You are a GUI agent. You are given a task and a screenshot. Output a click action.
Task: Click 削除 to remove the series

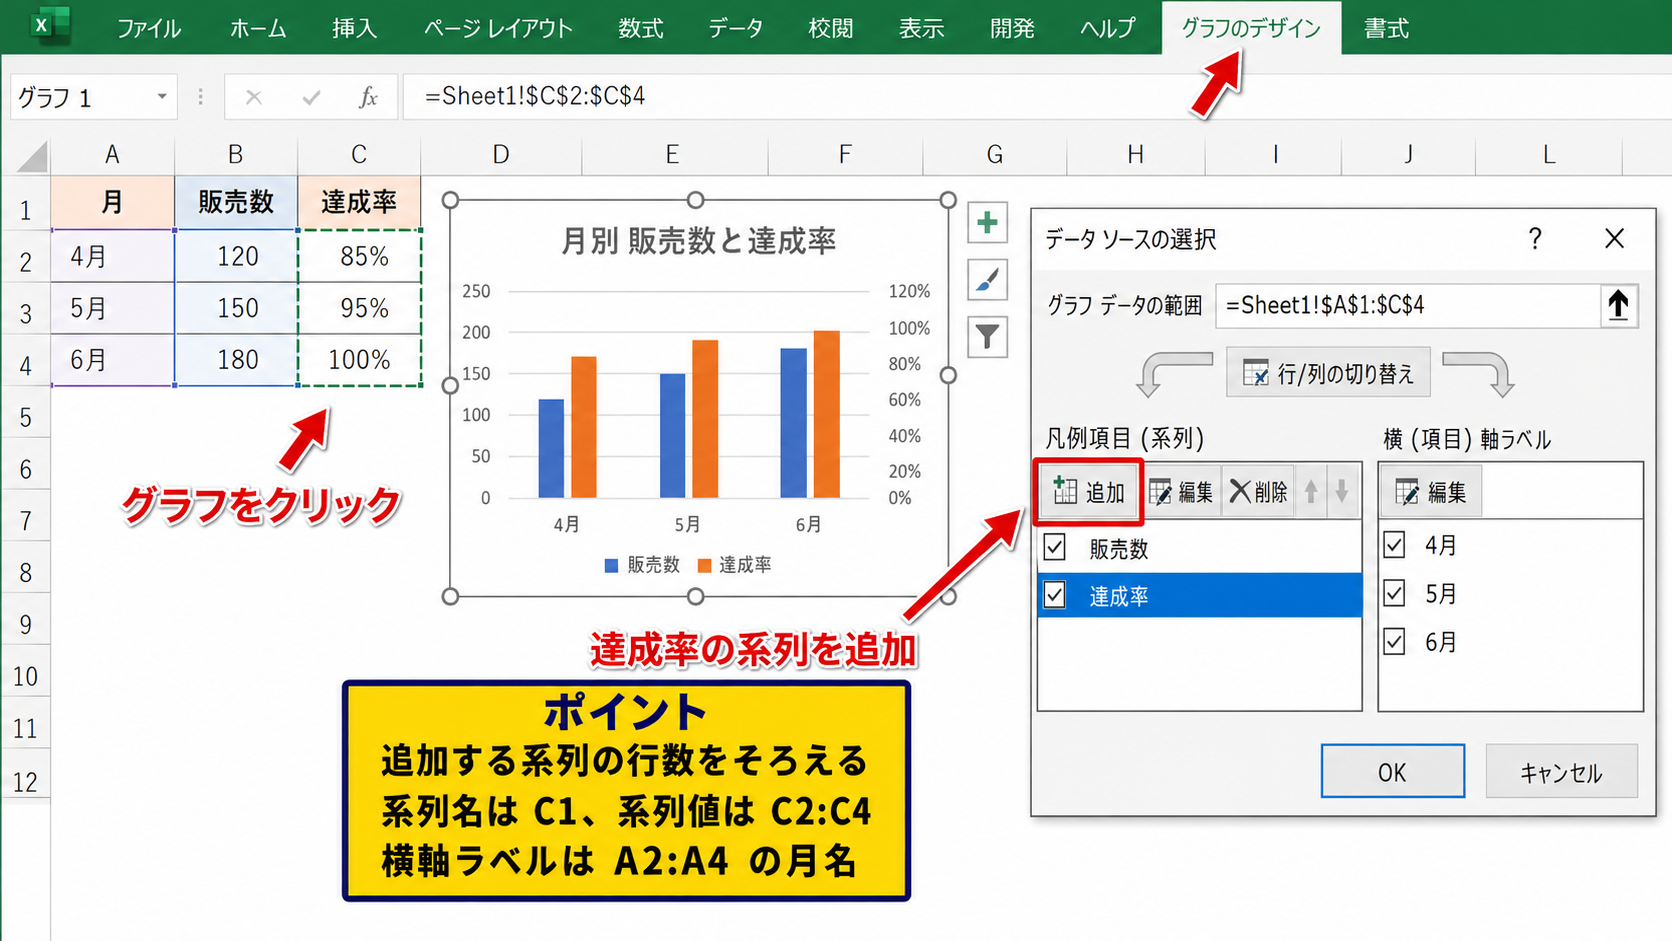1258,492
